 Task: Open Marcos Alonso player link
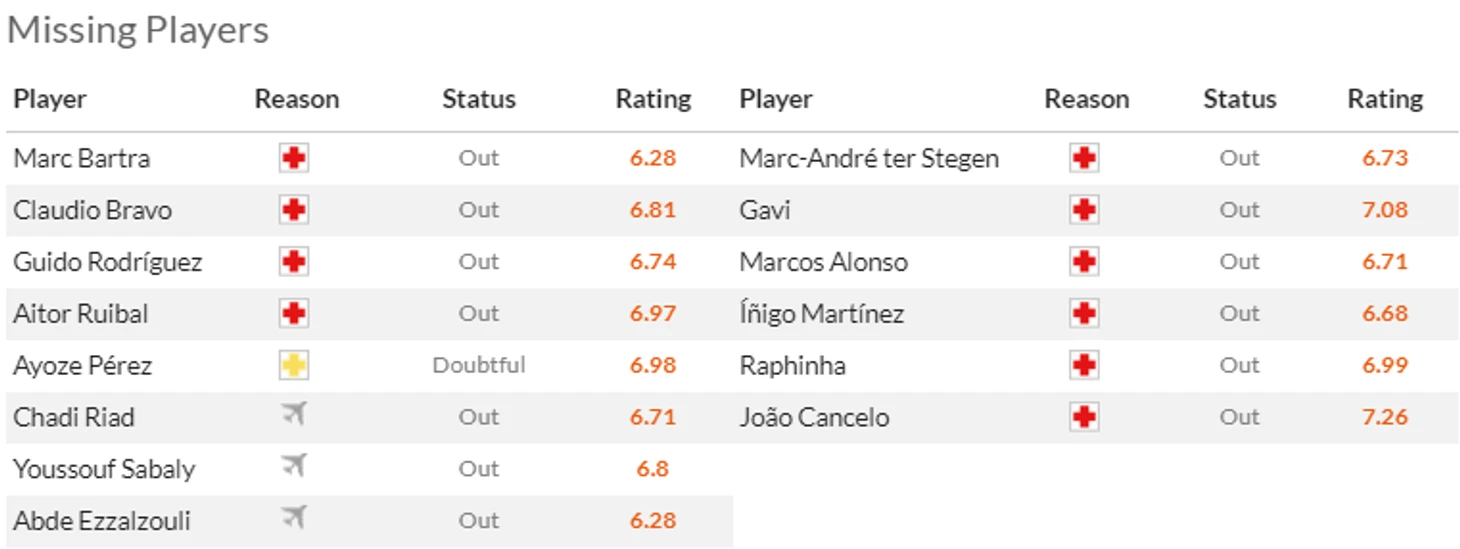point(824,262)
